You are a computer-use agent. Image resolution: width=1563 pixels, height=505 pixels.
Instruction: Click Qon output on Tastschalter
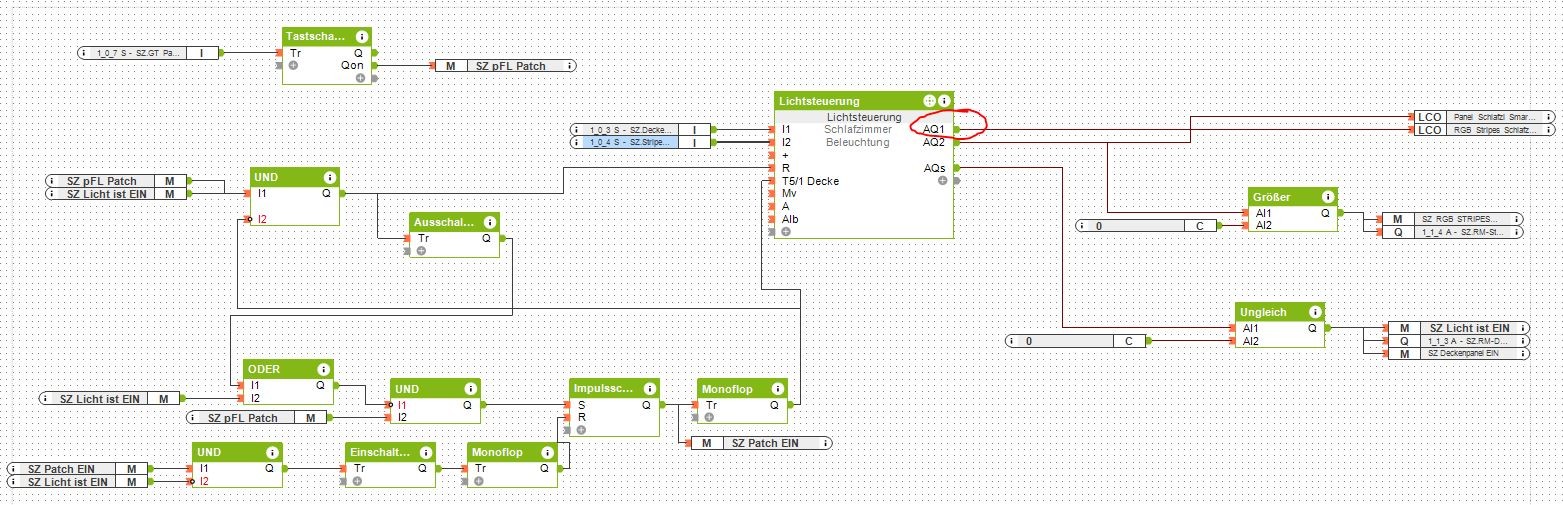tap(353, 65)
